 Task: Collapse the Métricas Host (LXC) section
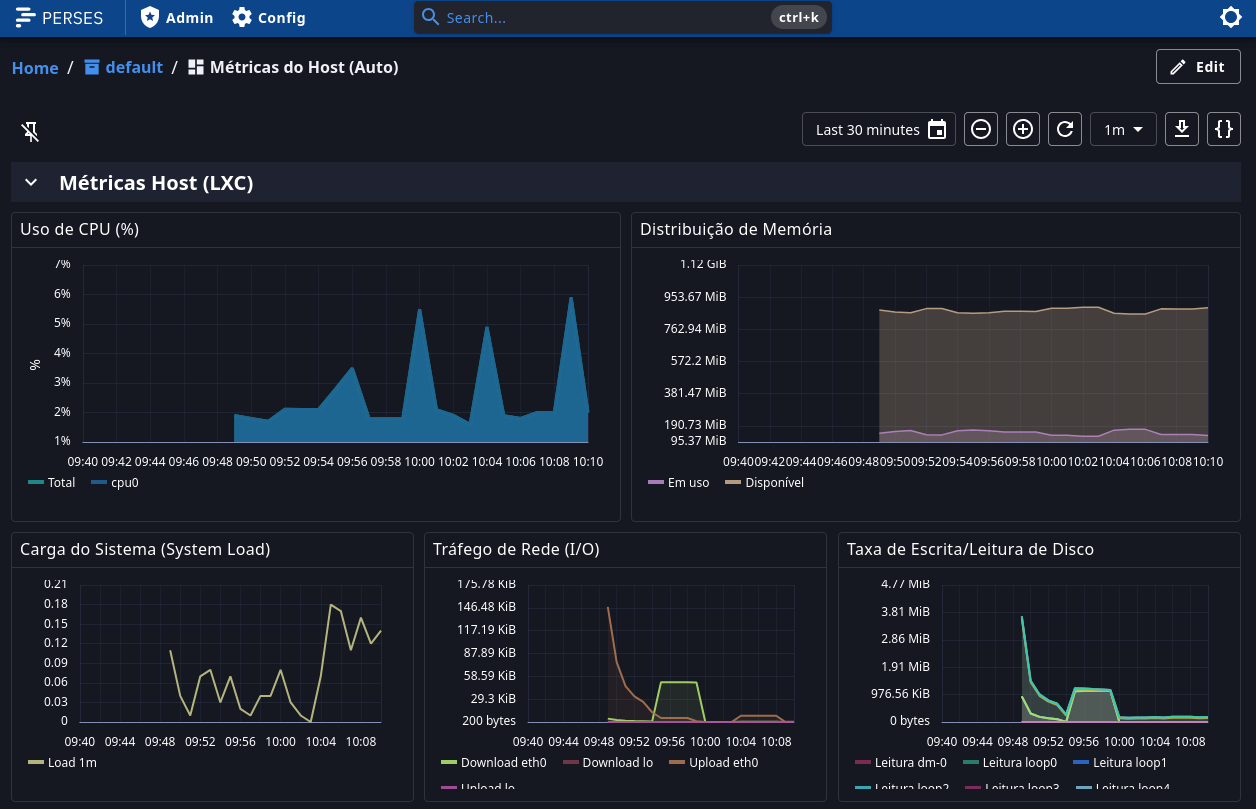point(31,182)
